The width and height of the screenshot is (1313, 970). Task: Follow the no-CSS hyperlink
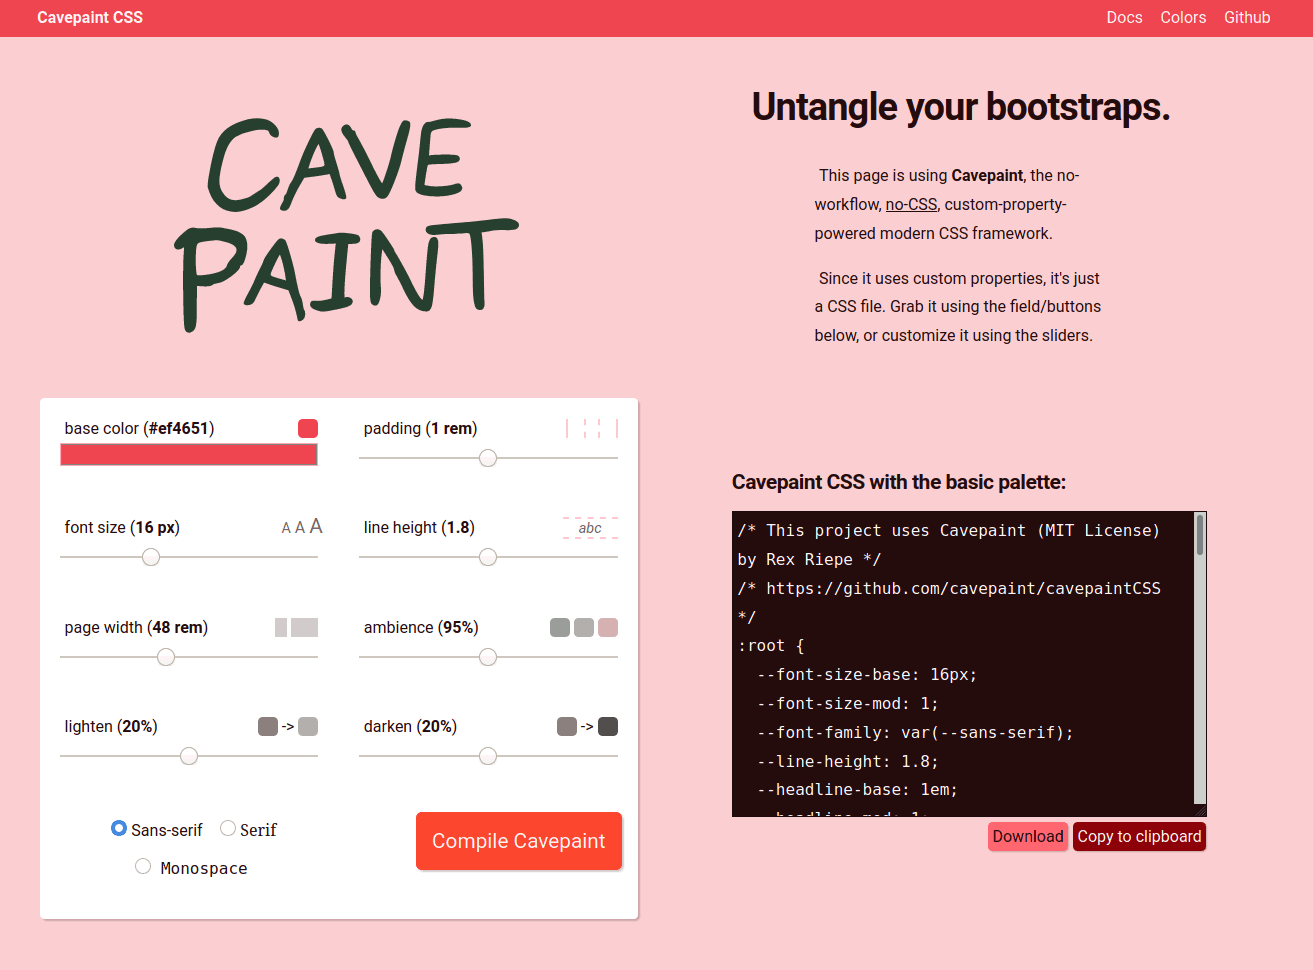(911, 204)
